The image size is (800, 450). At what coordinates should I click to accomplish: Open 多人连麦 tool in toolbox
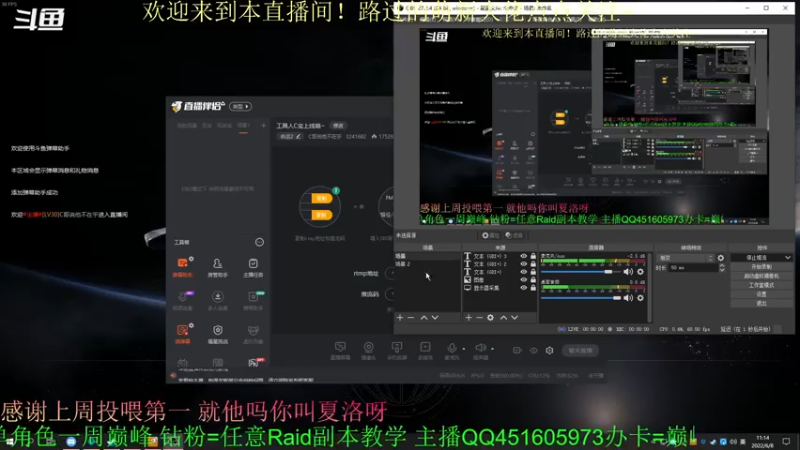tap(218, 301)
